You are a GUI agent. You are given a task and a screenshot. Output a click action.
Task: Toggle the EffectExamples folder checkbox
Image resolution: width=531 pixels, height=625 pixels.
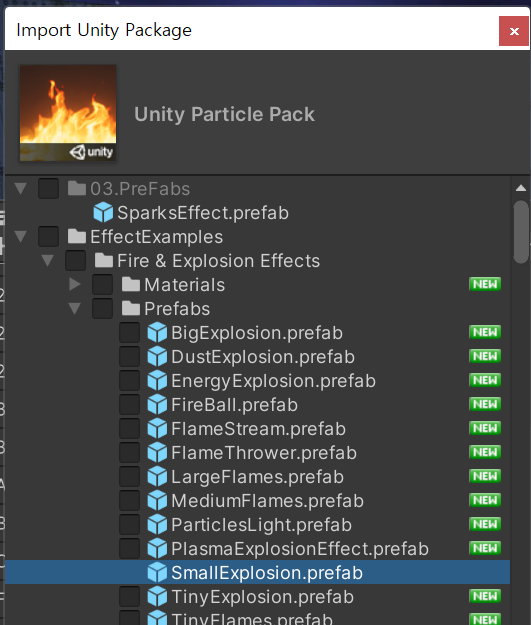tap(49, 236)
